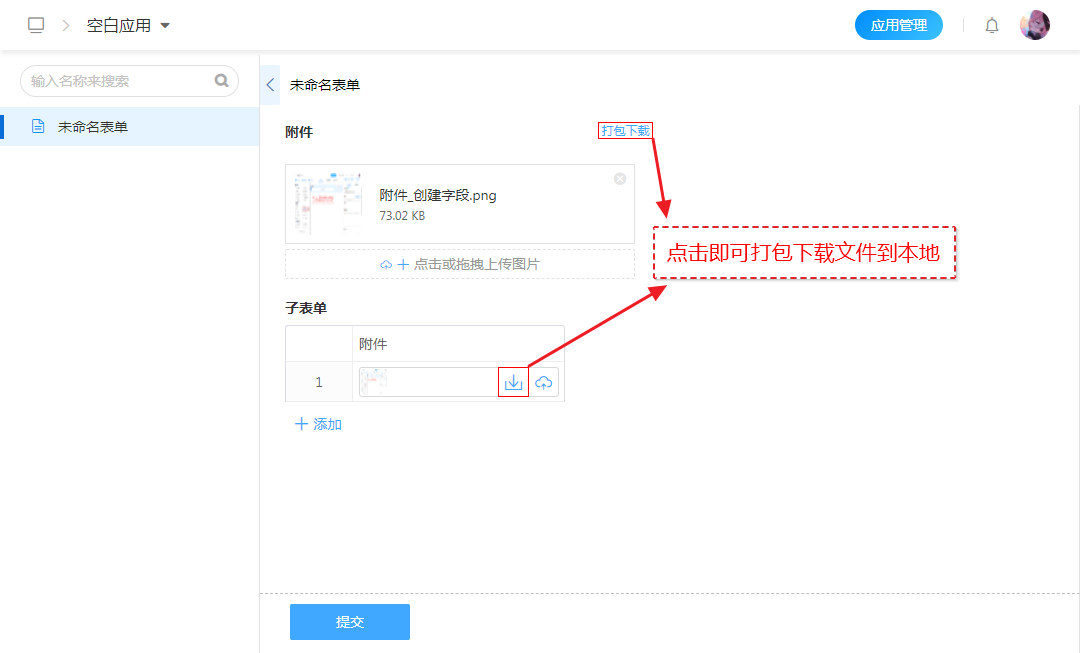Click 添加 to add a sub-form row
This screenshot has width=1080, height=653.
coord(319,424)
